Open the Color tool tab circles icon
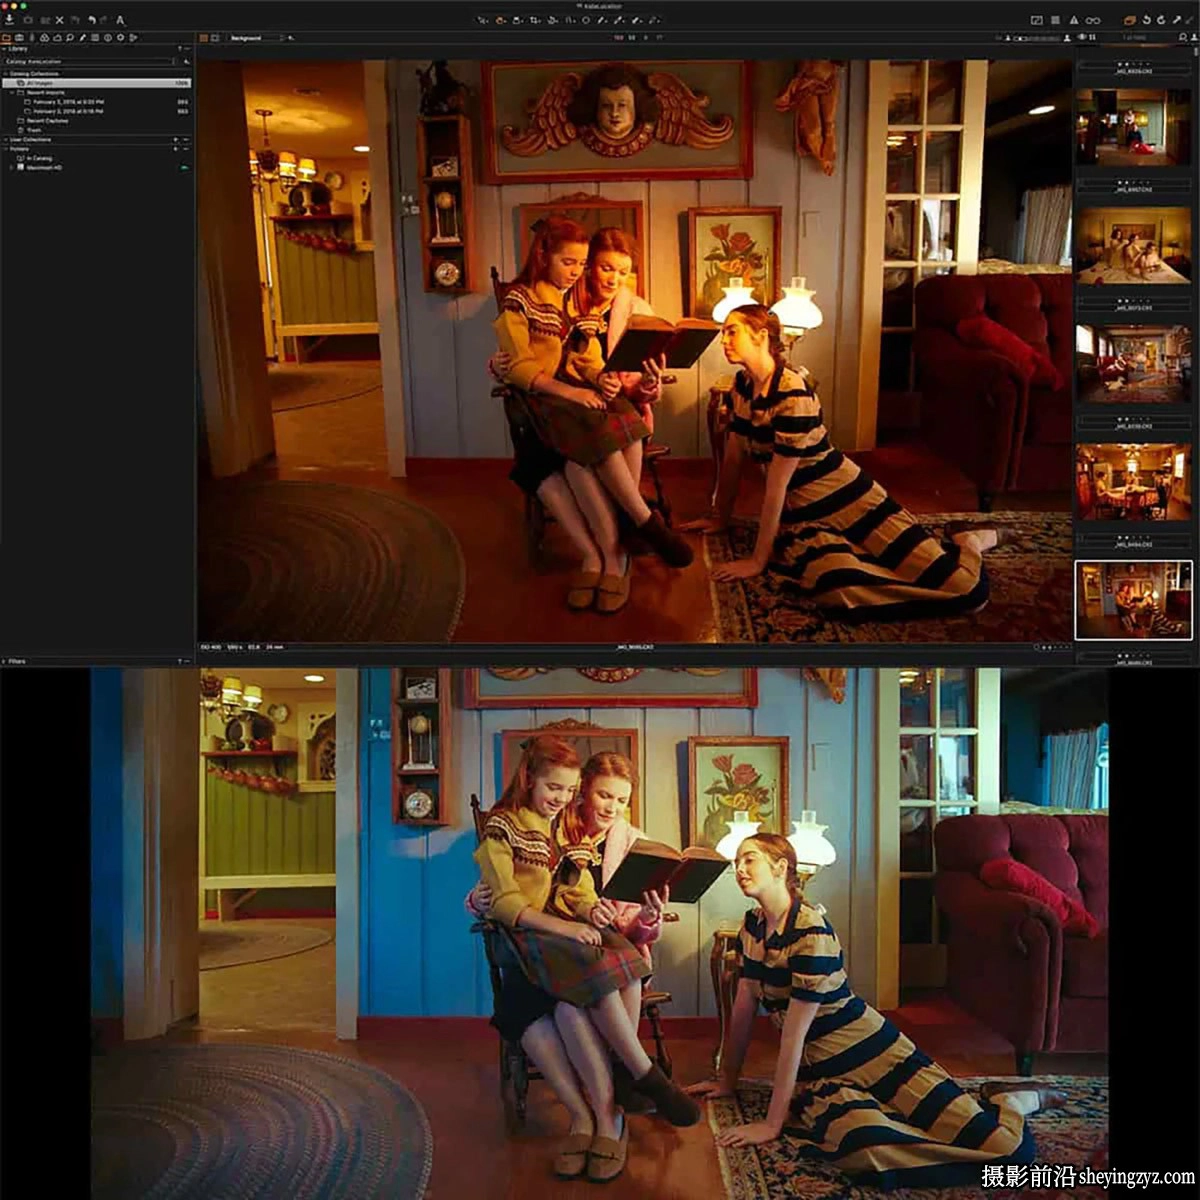This screenshot has height=1200, width=1200. pyautogui.click(x=44, y=38)
